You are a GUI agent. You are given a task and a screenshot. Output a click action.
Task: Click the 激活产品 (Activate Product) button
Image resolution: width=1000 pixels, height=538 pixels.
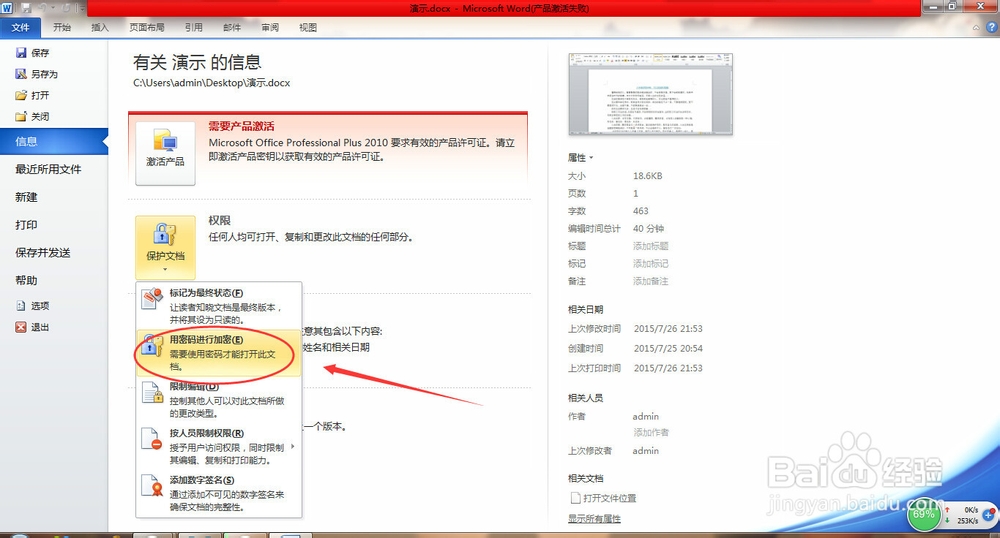[165, 153]
